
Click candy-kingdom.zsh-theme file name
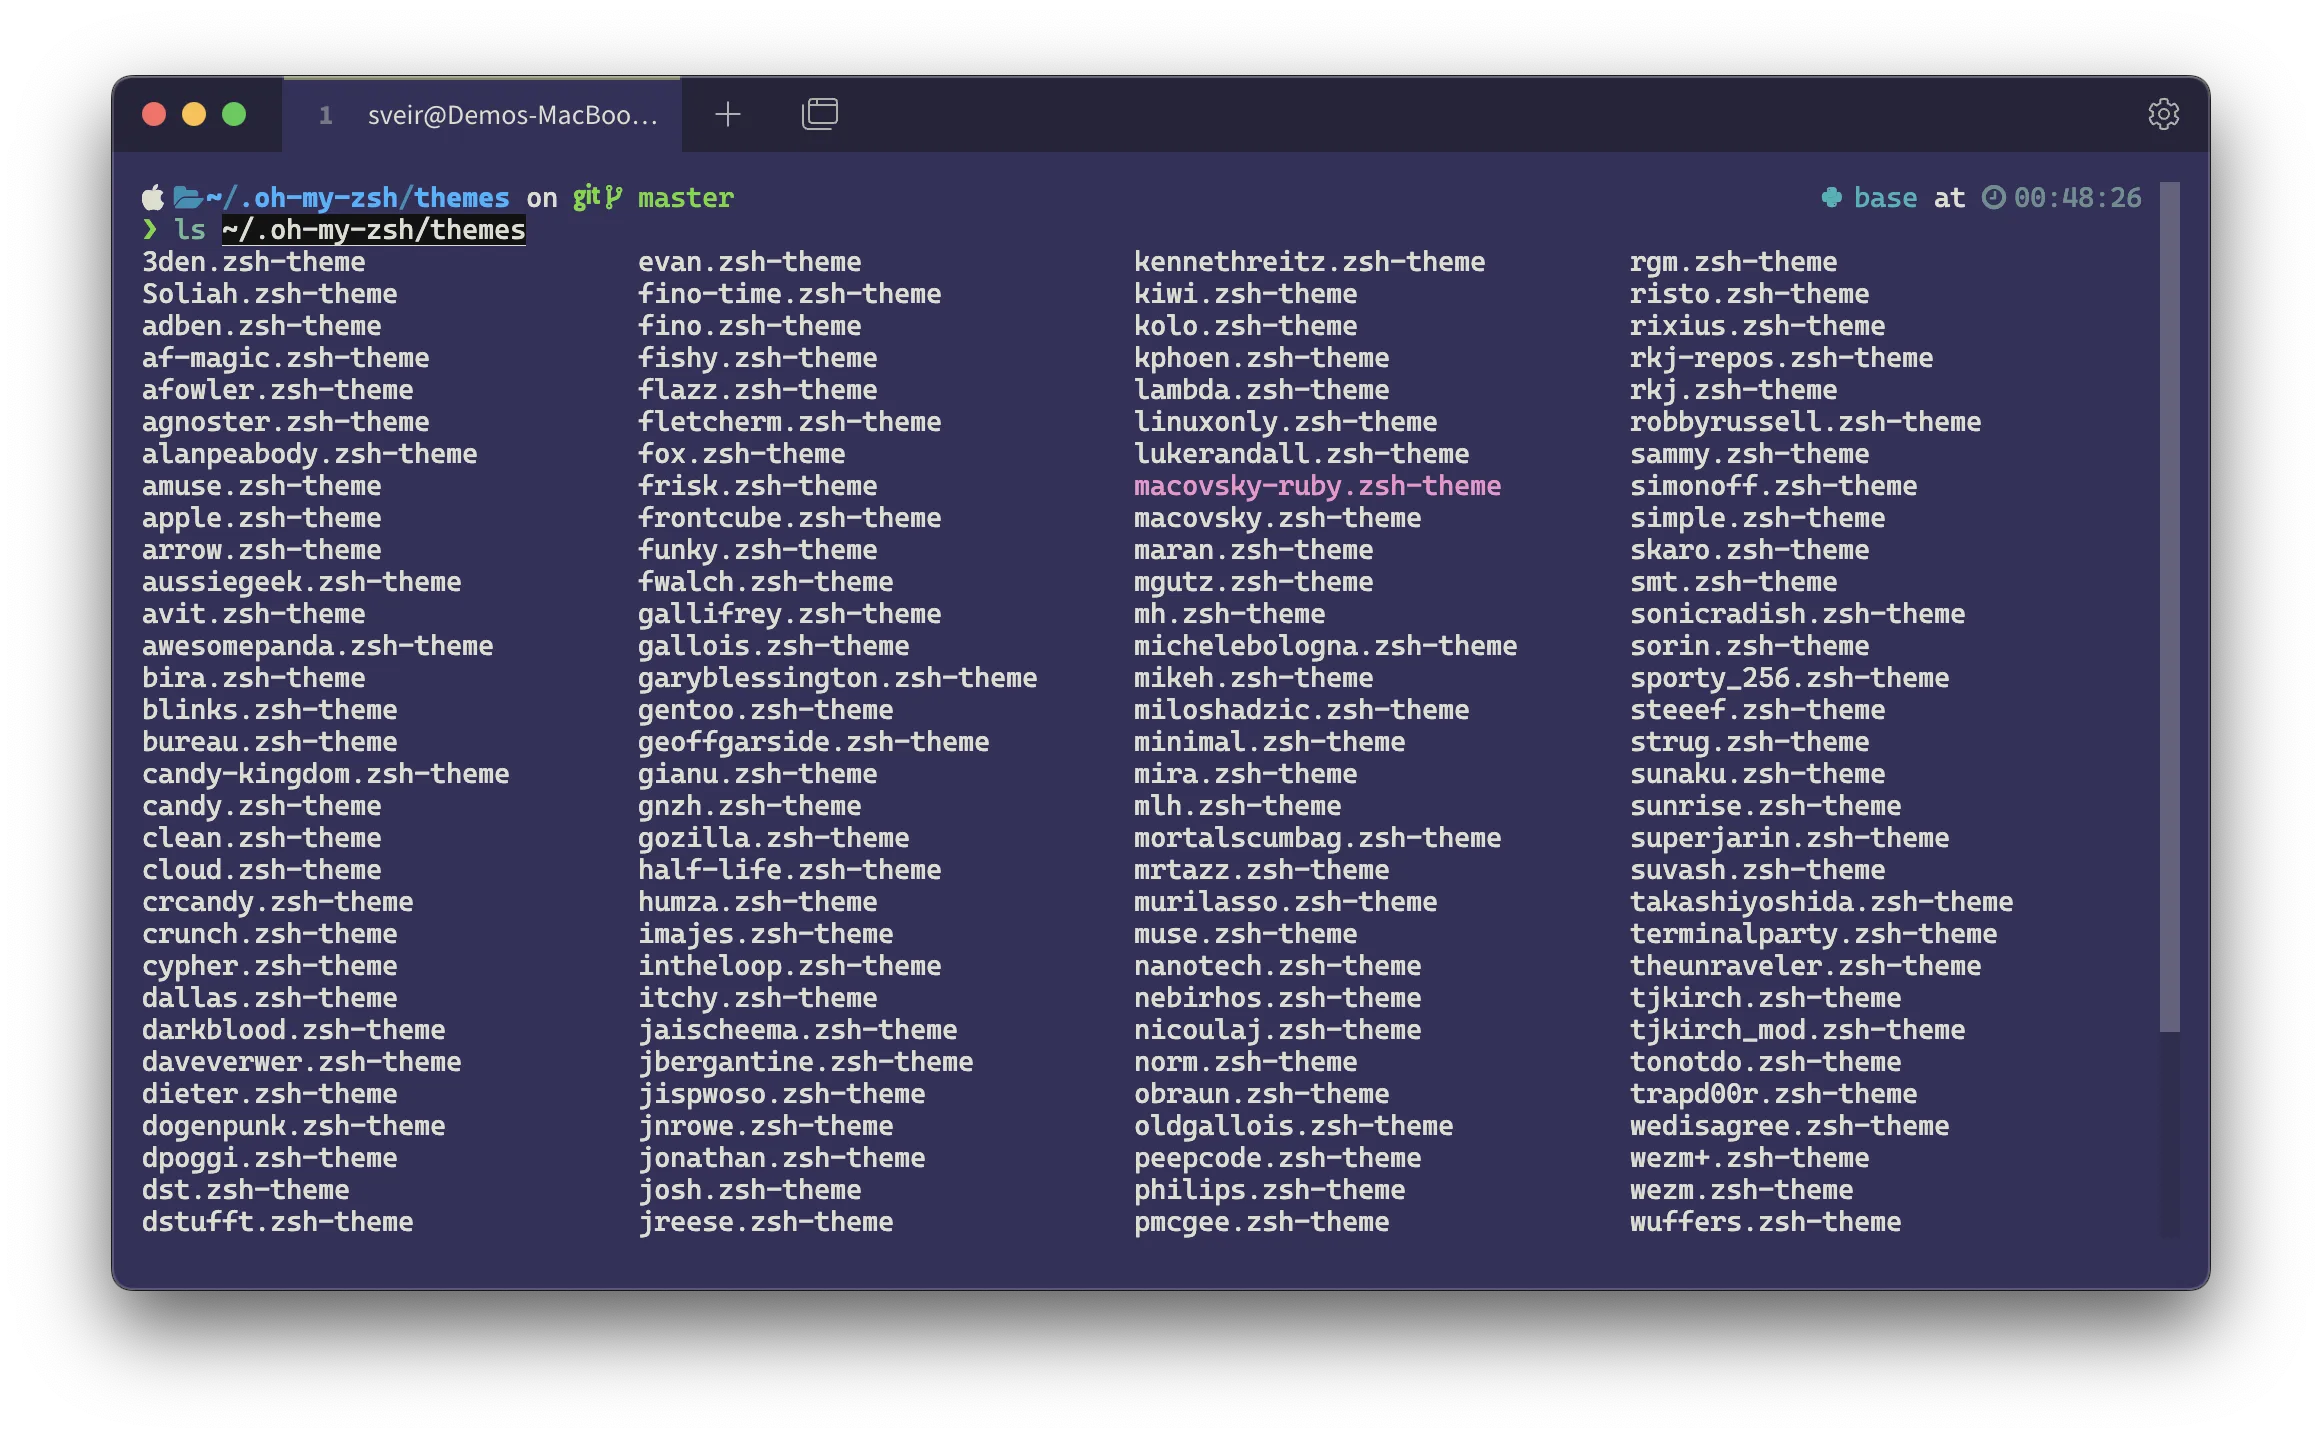tap(325, 774)
